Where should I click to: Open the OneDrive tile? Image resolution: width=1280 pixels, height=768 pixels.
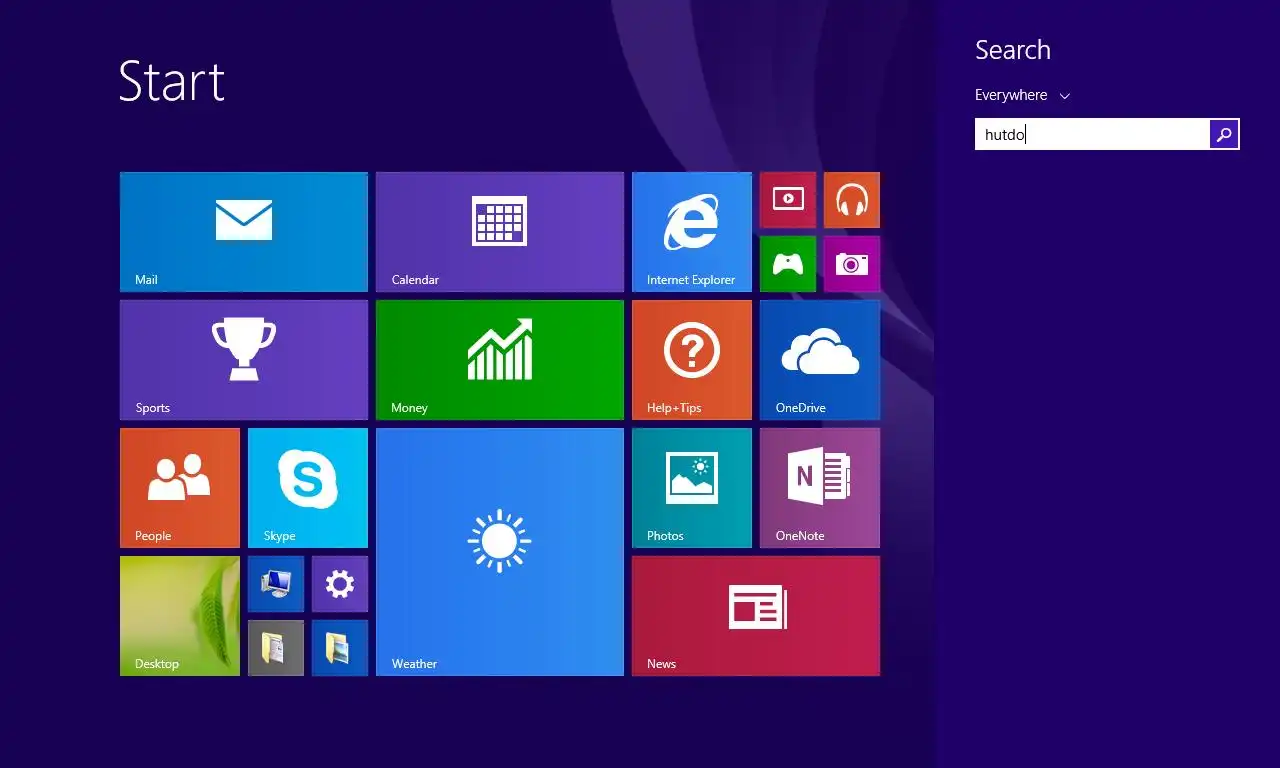coord(820,360)
